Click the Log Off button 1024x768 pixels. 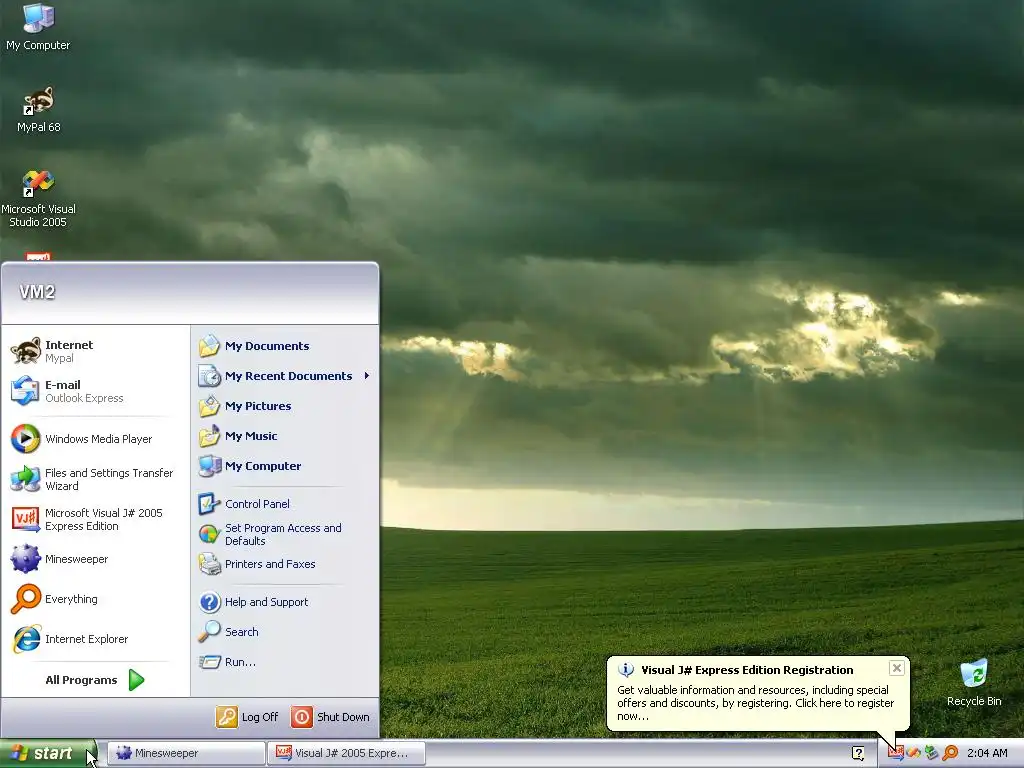point(248,717)
